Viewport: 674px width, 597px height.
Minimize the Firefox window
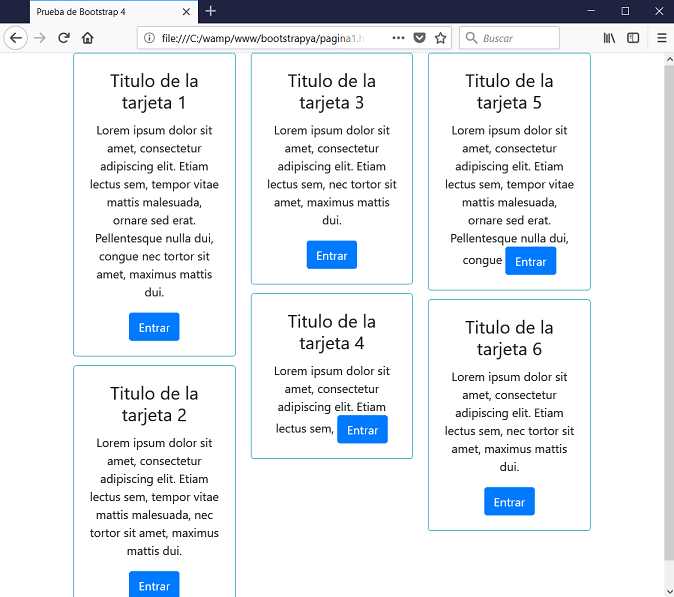pos(591,11)
